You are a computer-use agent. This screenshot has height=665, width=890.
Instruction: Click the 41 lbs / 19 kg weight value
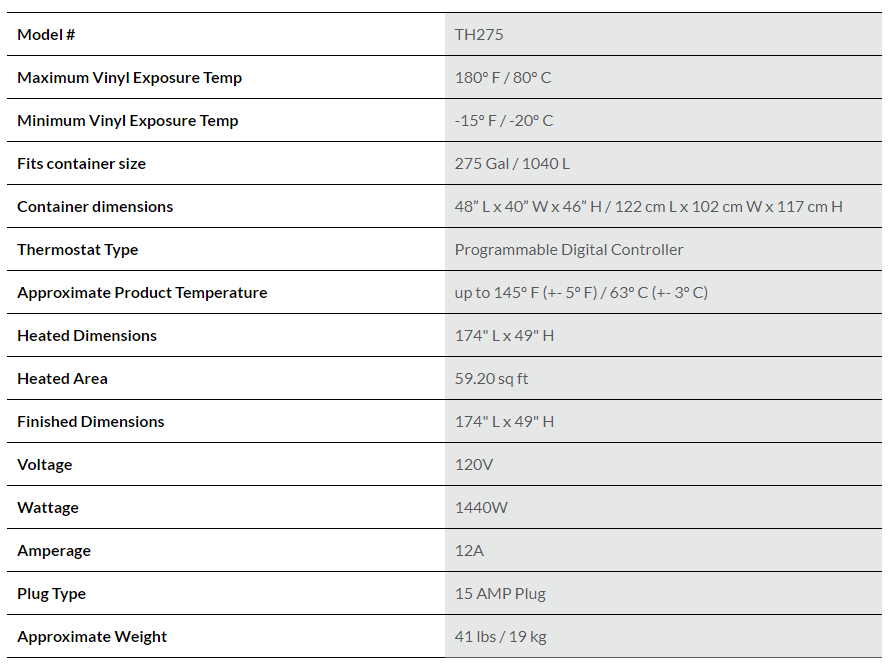click(500, 637)
